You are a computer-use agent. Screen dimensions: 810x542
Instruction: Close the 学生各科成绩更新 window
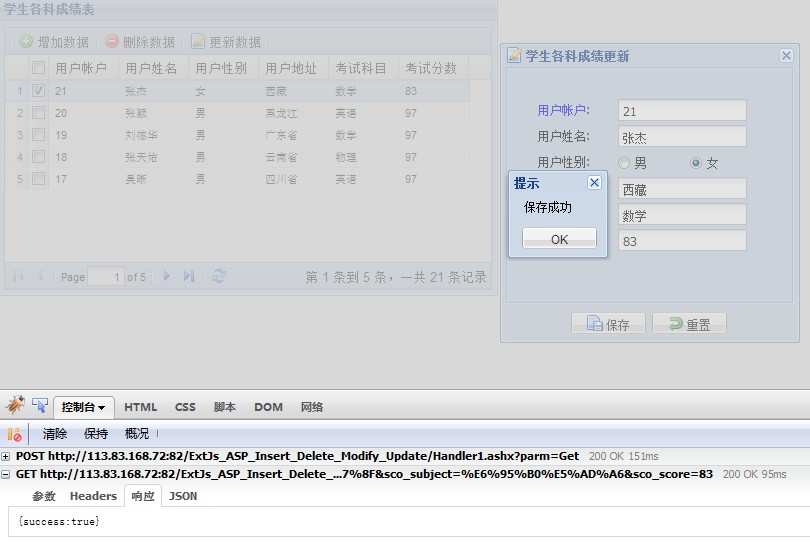786,55
